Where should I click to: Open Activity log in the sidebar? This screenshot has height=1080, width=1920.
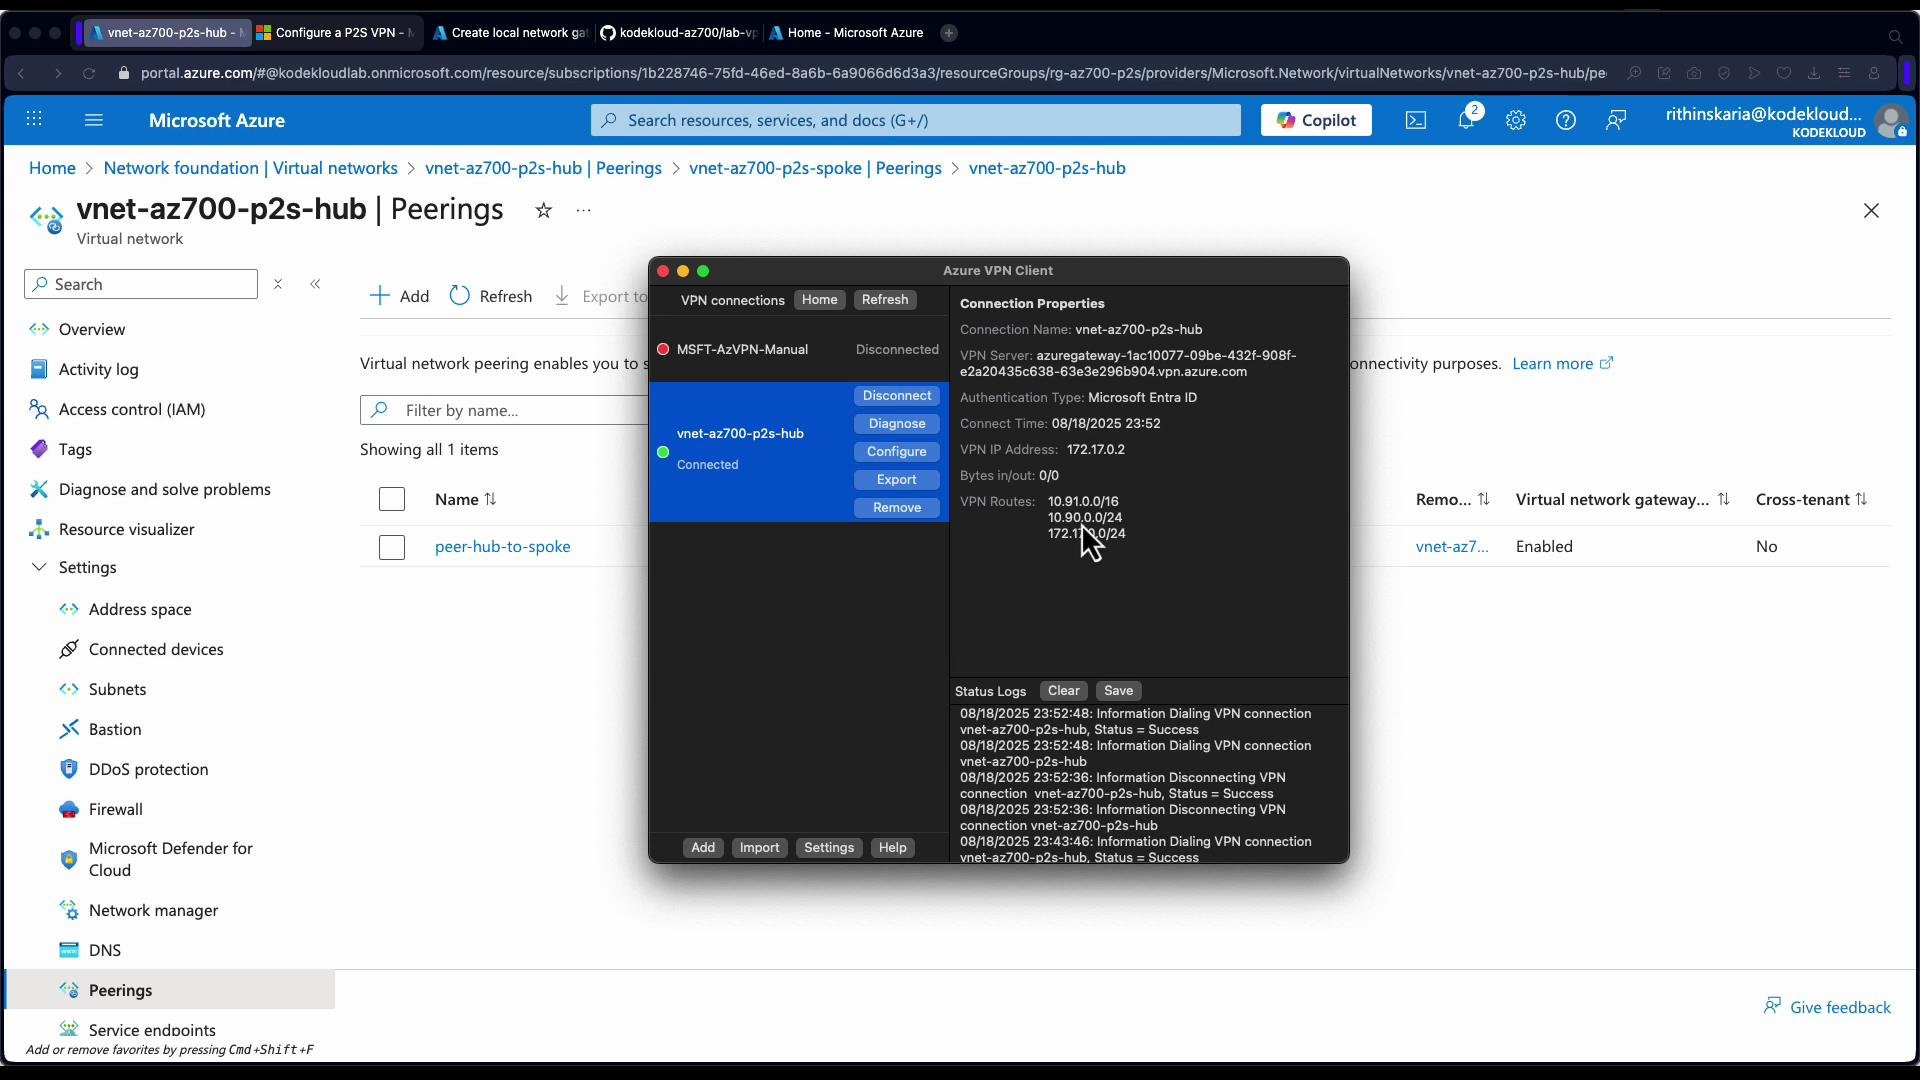pos(98,369)
